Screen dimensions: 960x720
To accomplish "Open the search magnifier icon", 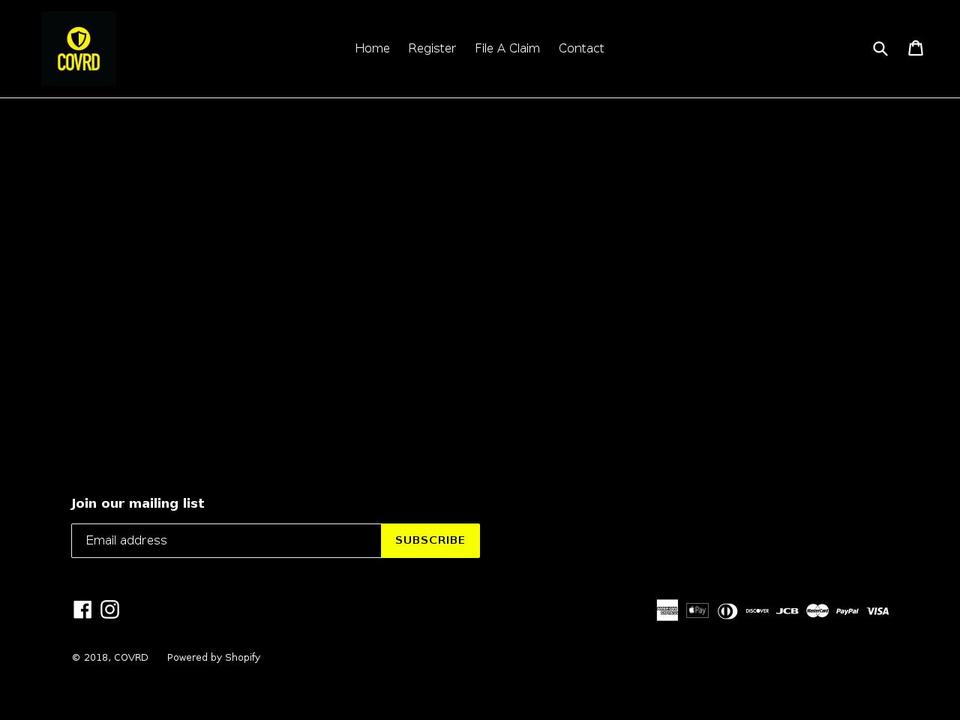I will (x=880, y=48).
